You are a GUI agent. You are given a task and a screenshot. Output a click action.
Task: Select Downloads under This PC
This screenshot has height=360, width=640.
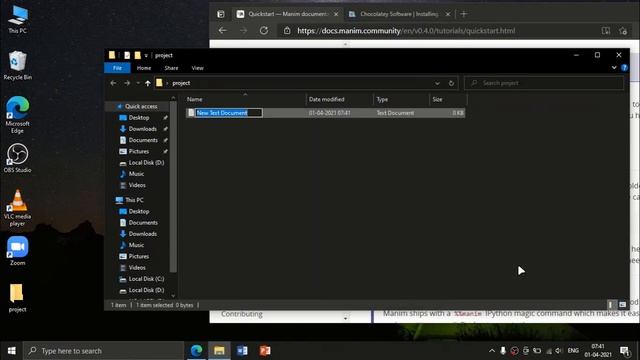[142, 234]
